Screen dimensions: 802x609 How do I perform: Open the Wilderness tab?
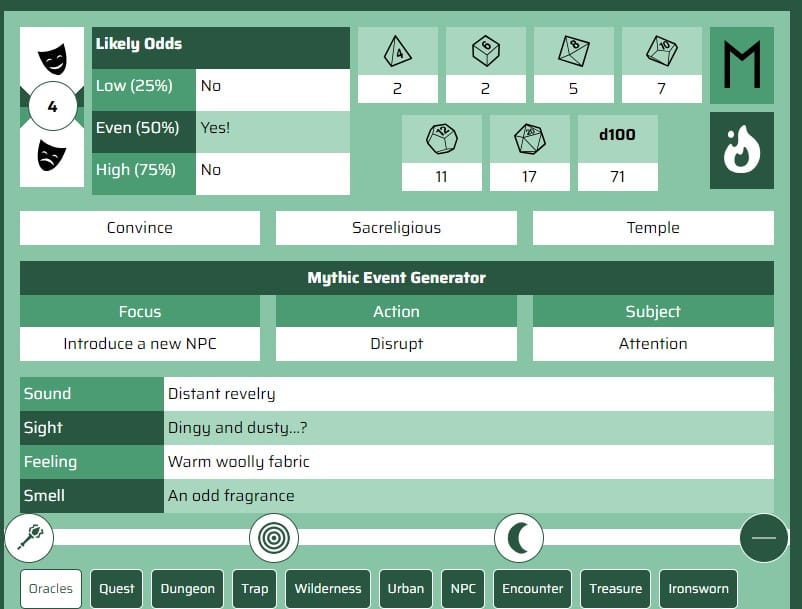click(328, 589)
